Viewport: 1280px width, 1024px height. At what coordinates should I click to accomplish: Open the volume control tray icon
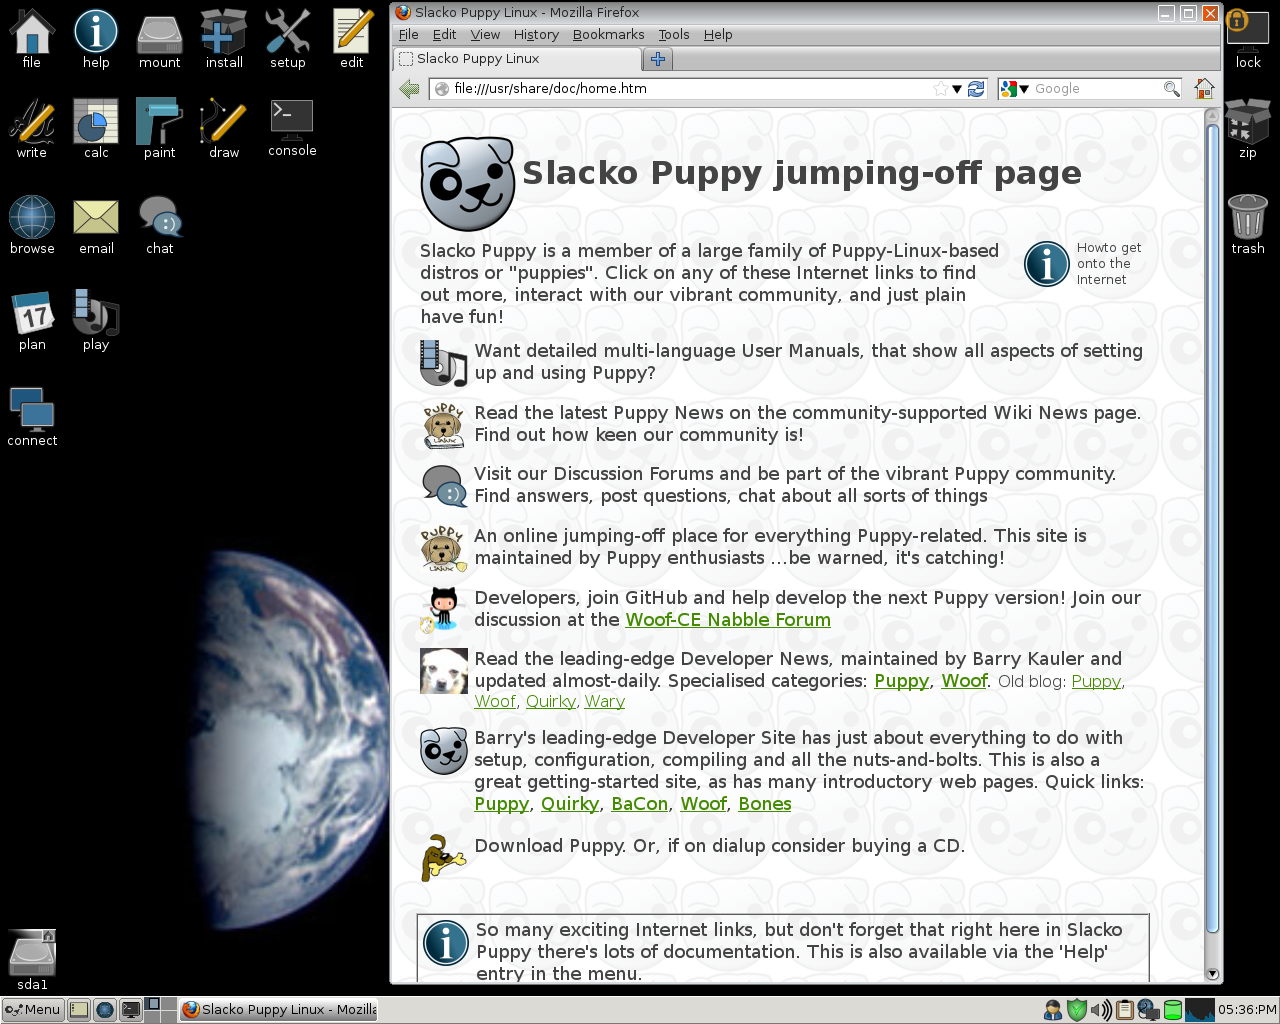[1100, 1010]
